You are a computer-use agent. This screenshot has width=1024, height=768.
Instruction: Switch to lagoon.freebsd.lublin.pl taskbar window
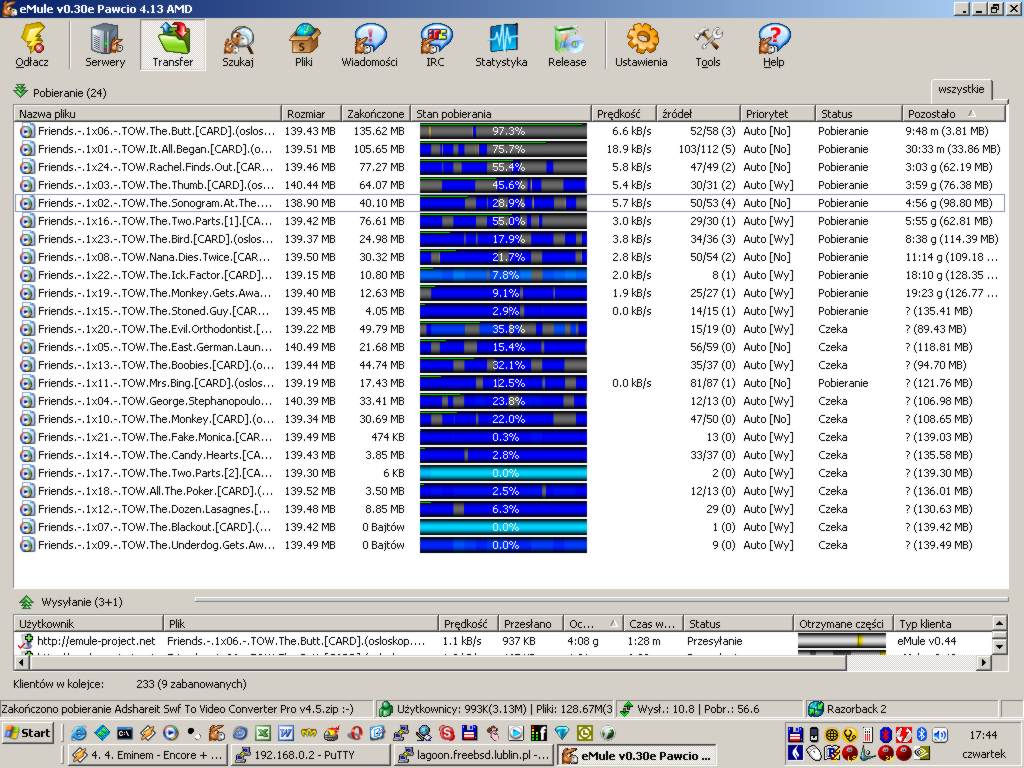pos(474,755)
